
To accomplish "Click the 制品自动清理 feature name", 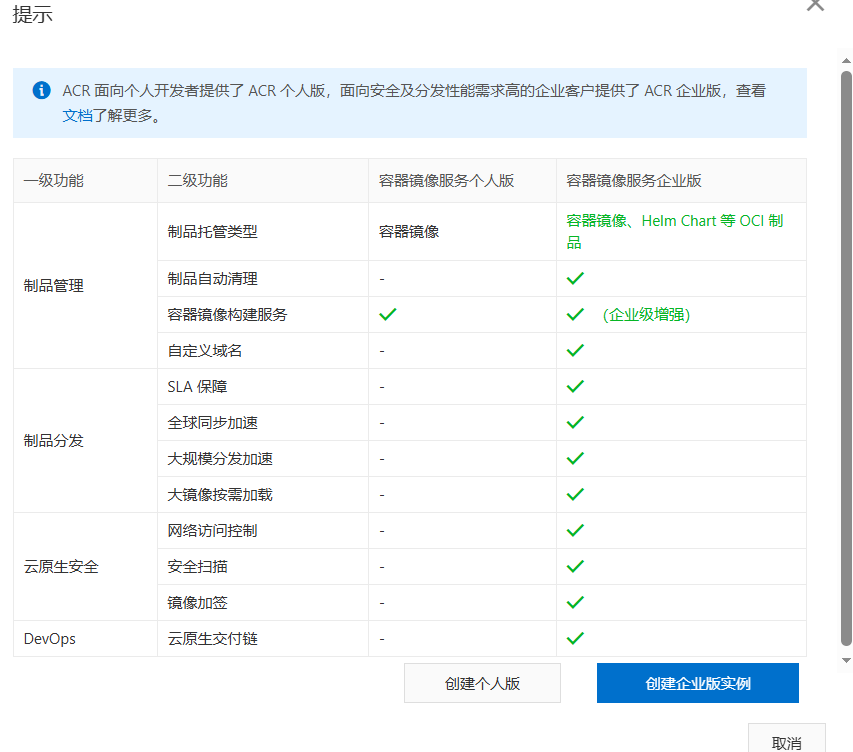I will [x=212, y=279].
